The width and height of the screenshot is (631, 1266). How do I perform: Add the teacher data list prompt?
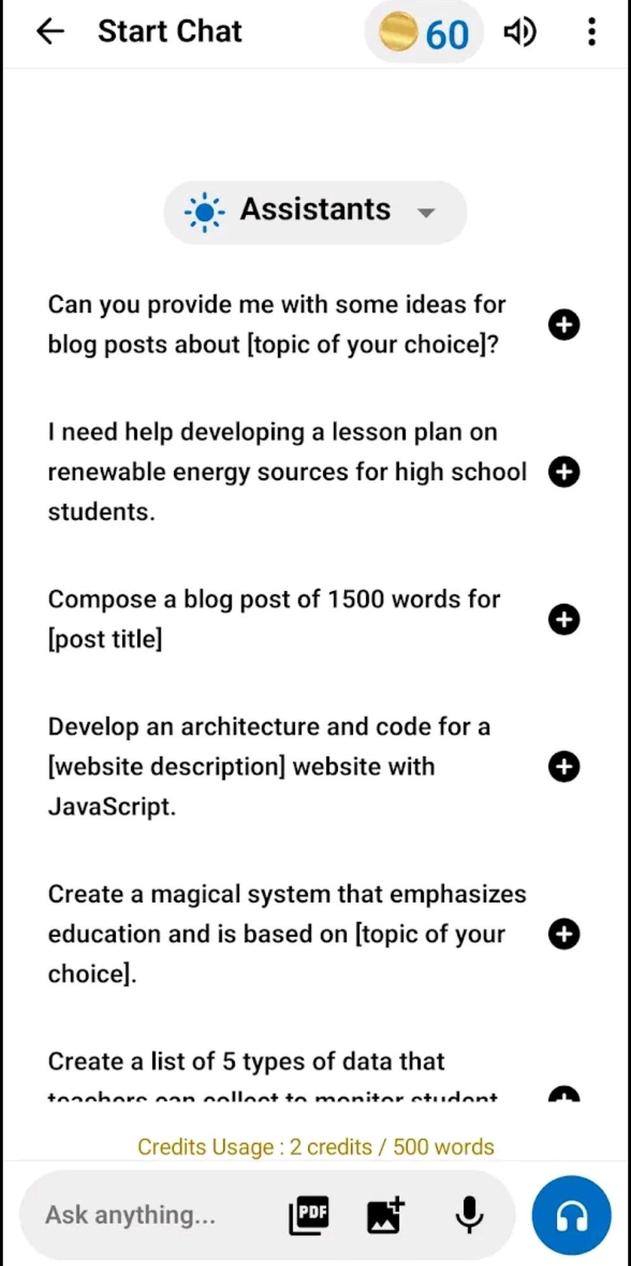click(x=564, y=1094)
